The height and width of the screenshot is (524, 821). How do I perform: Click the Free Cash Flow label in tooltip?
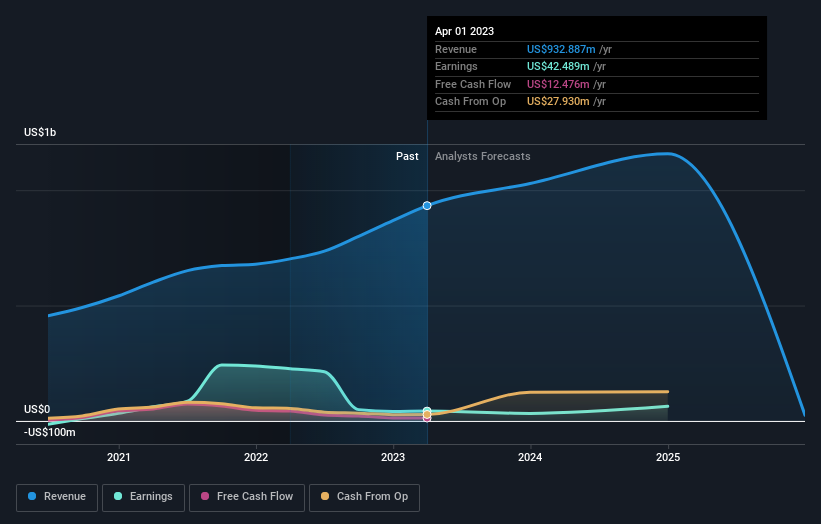click(473, 84)
